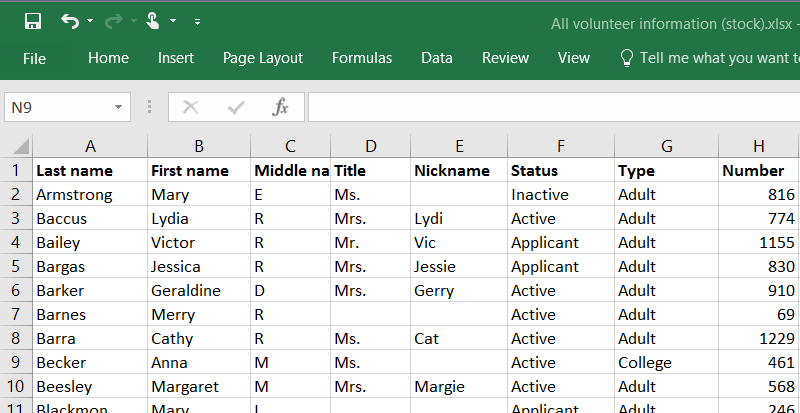The width and height of the screenshot is (800, 413).
Task: Click the Undo arrow icon
Action: click(69, 21)
